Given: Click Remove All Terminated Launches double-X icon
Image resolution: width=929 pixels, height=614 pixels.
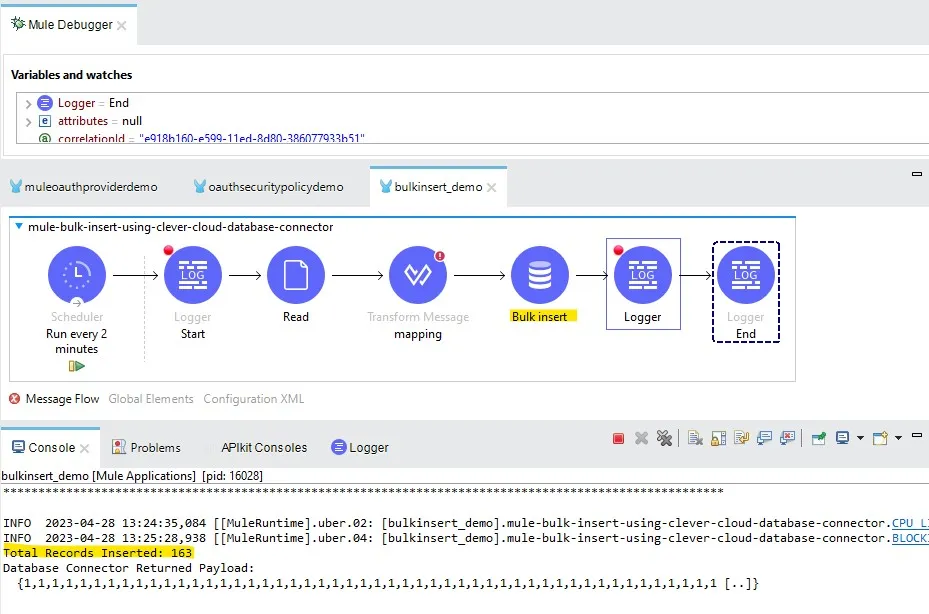Looking at the screenshot, I should pyautogui.click(x=664, y=439).
